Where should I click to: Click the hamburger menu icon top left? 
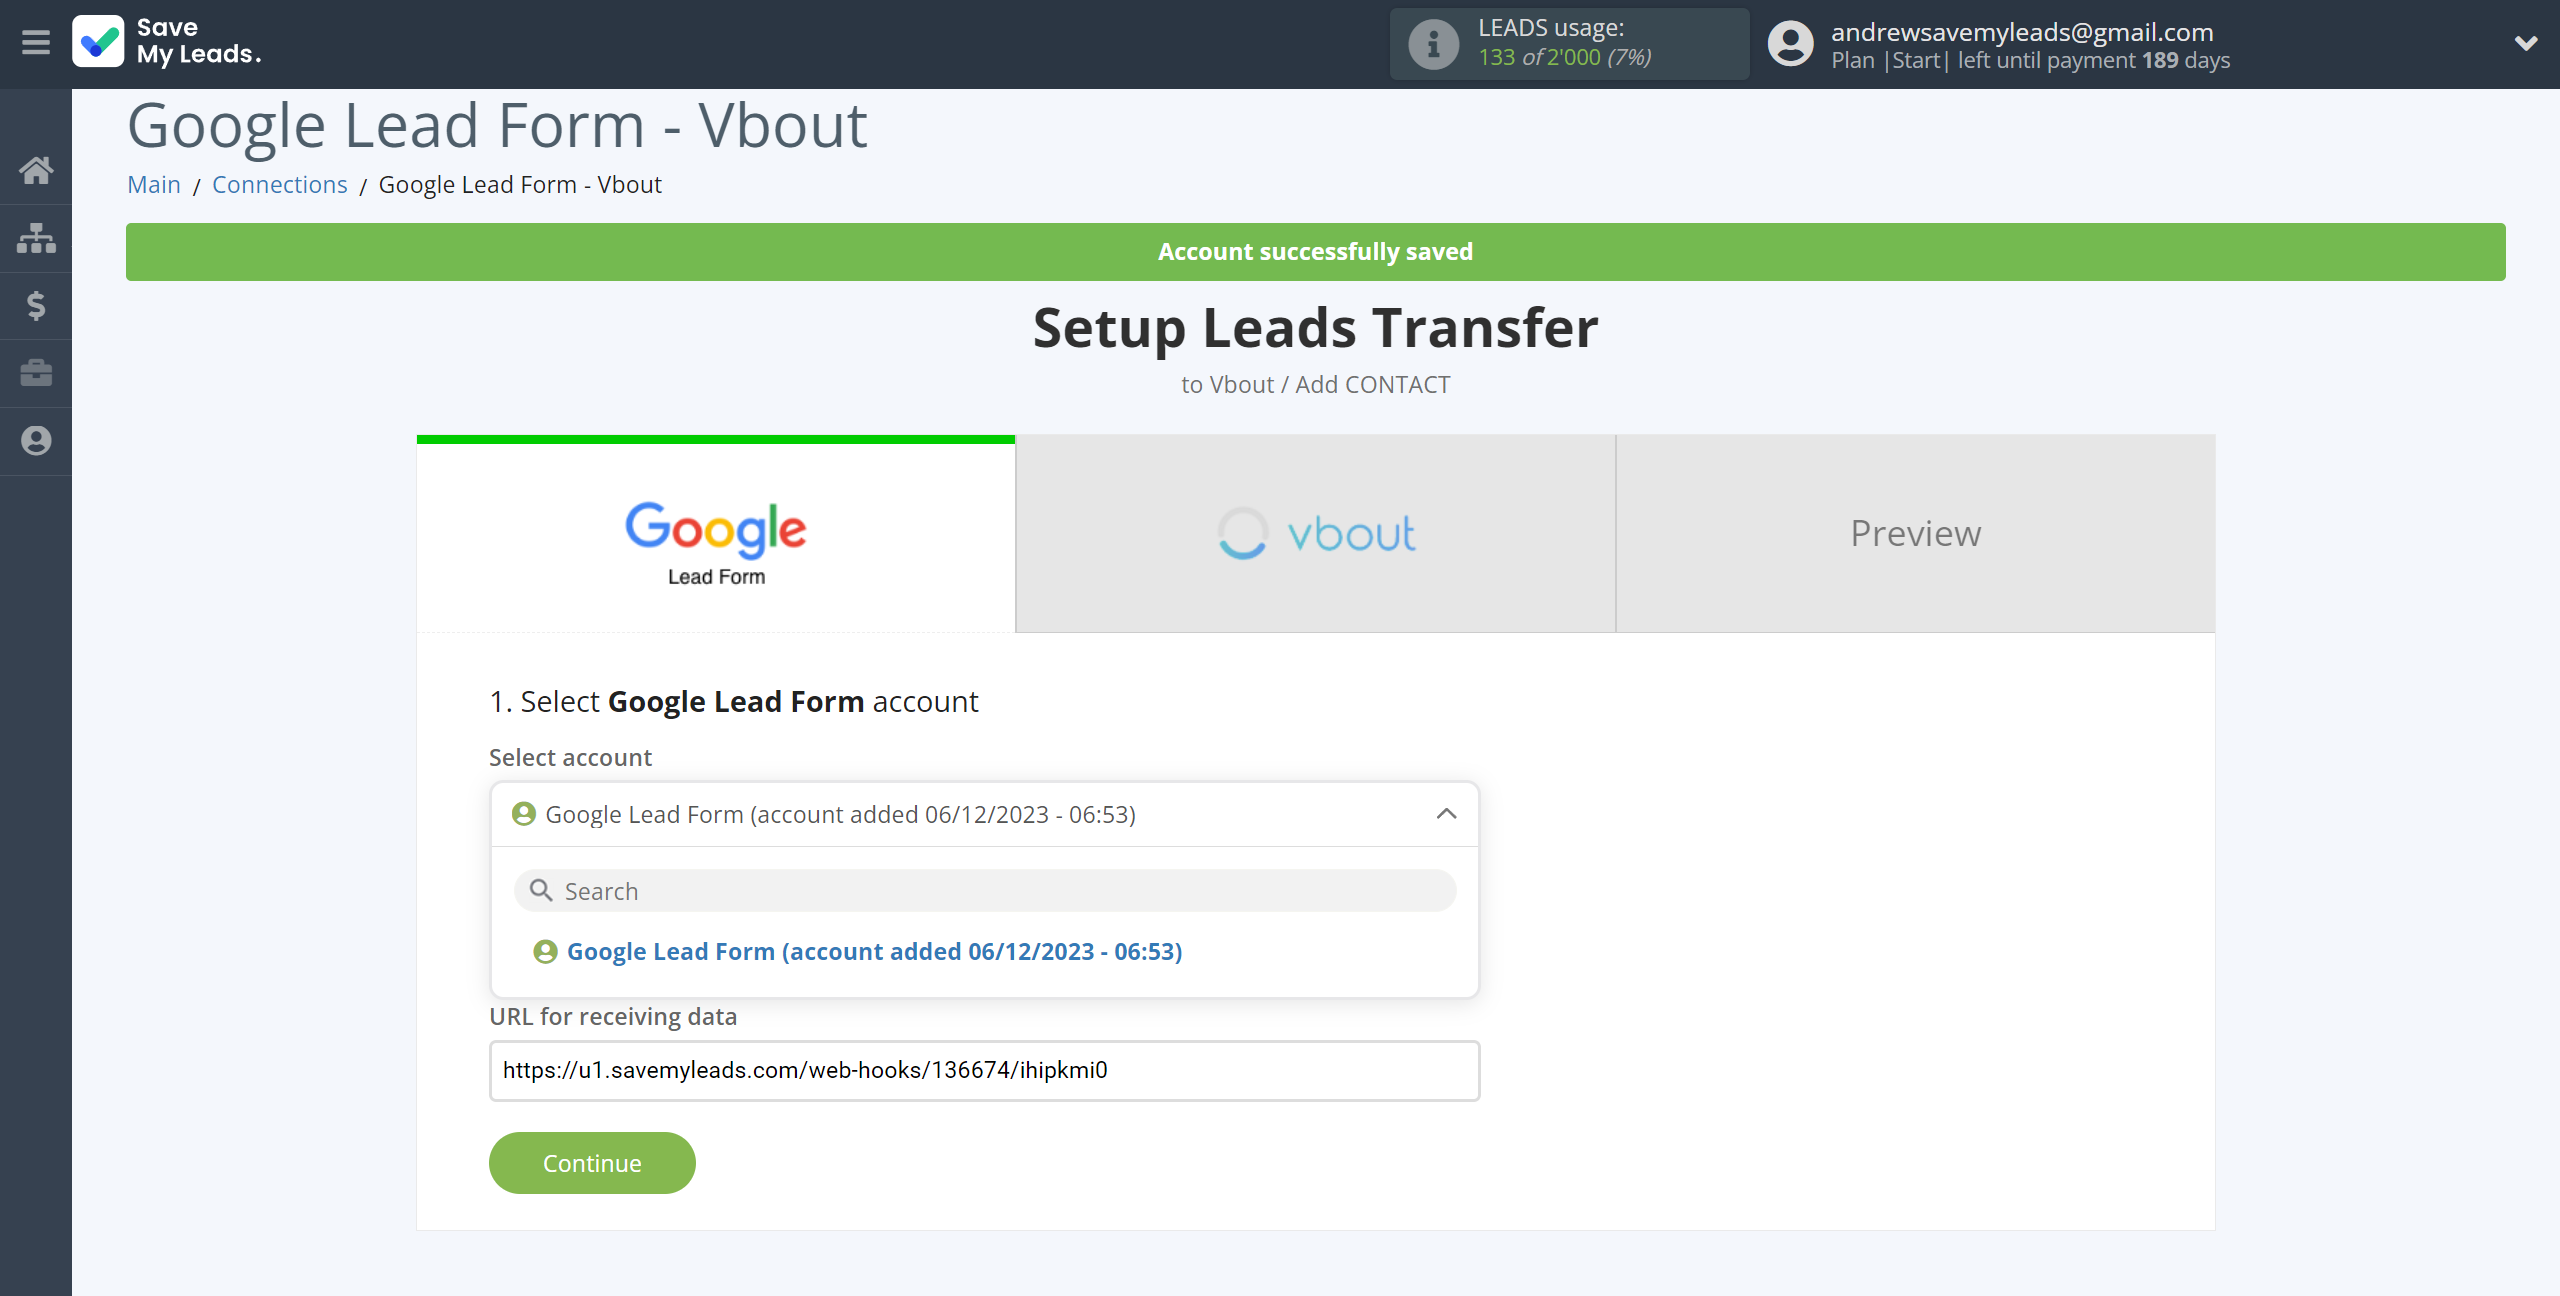pos(35,43)
